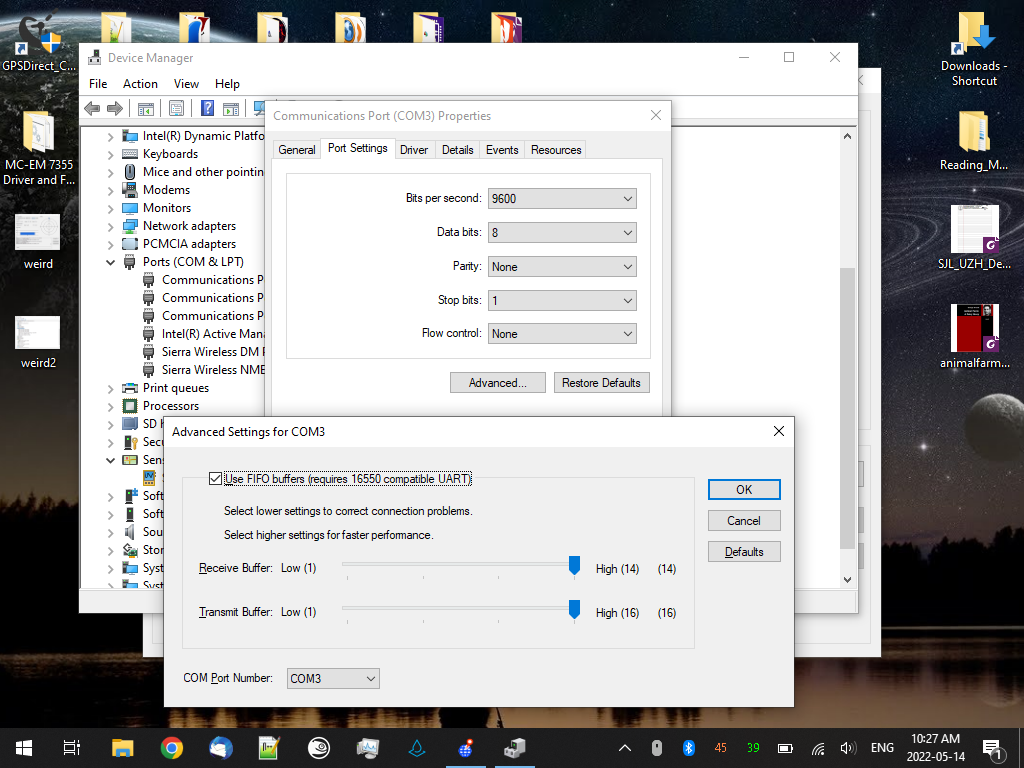Open the Properties toolbar icon in Device Manager
Viewport: 1024px width, 768px height.
[x=176, y=108]
